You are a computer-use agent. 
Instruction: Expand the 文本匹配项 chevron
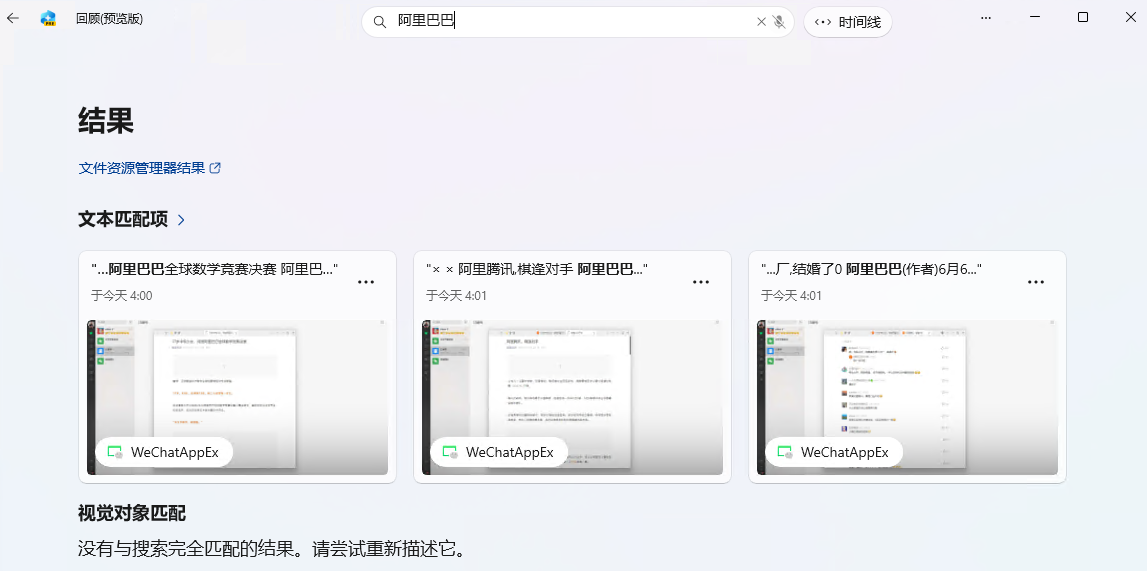coord(181,220)
